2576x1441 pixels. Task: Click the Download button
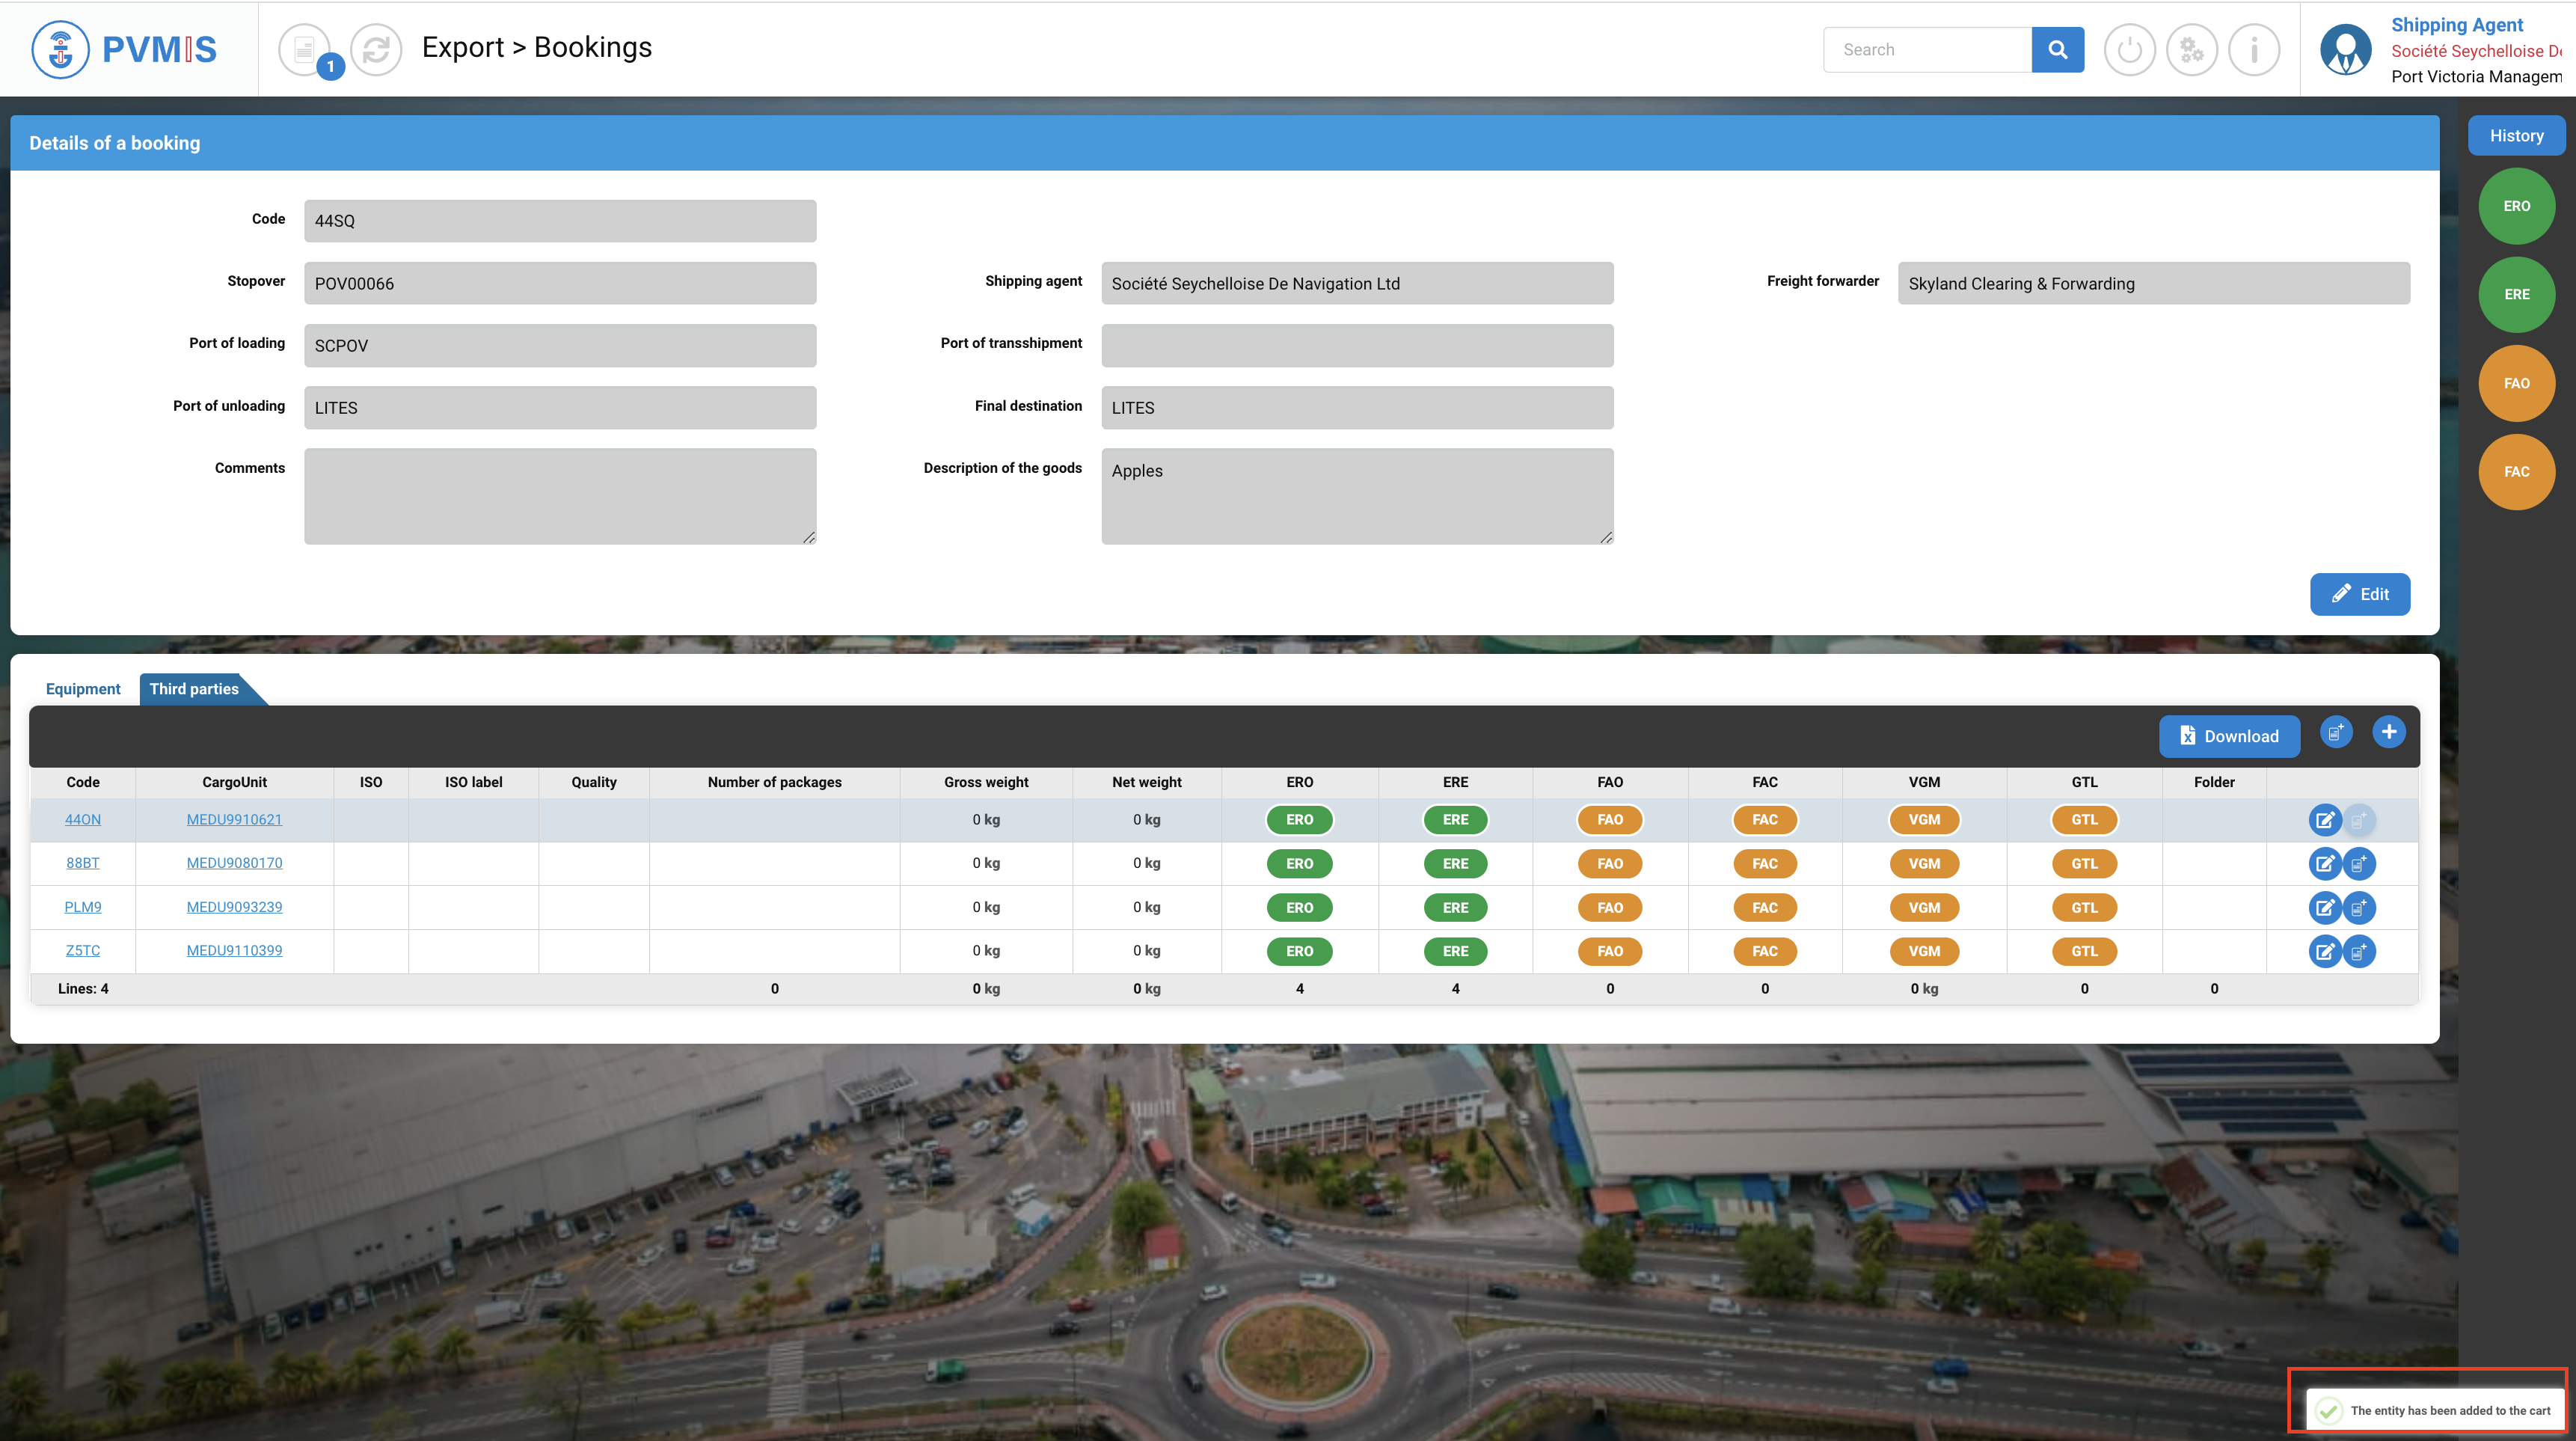click(x=2228, y=736)
